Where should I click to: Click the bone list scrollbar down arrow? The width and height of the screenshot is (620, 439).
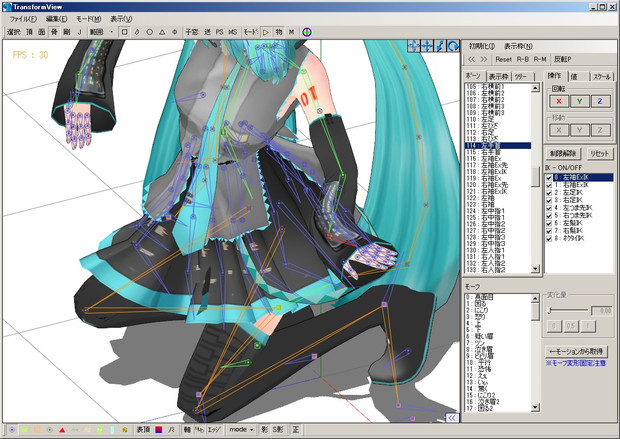tap(535, 269)
